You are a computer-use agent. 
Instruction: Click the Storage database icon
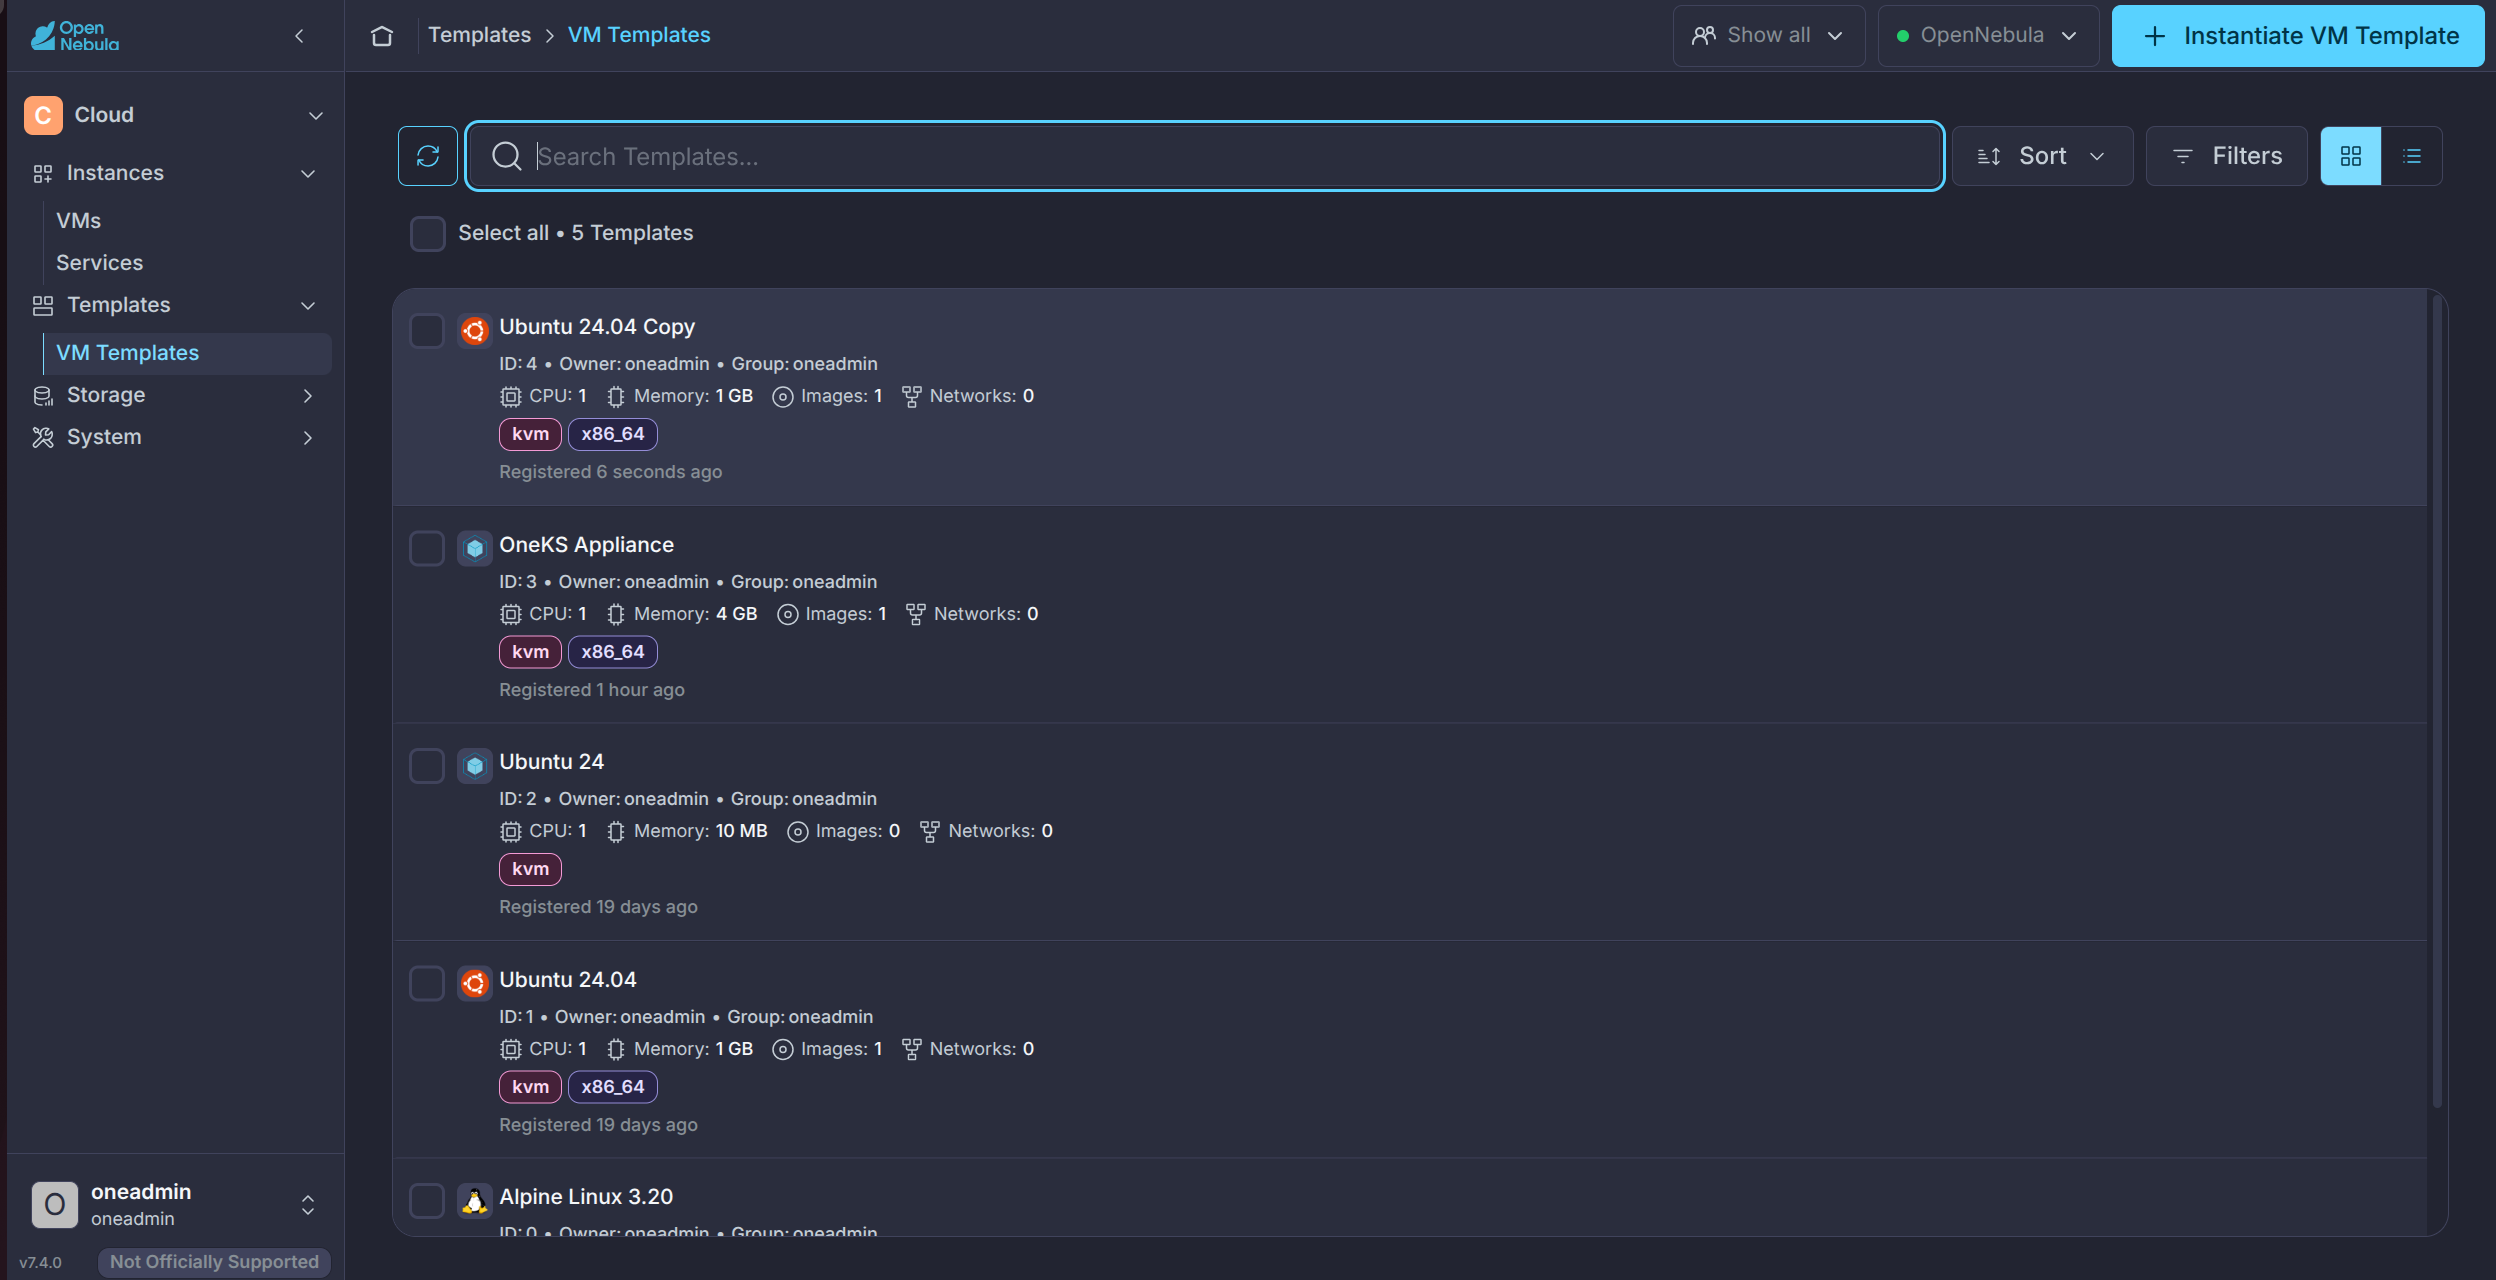pos(42,396)
